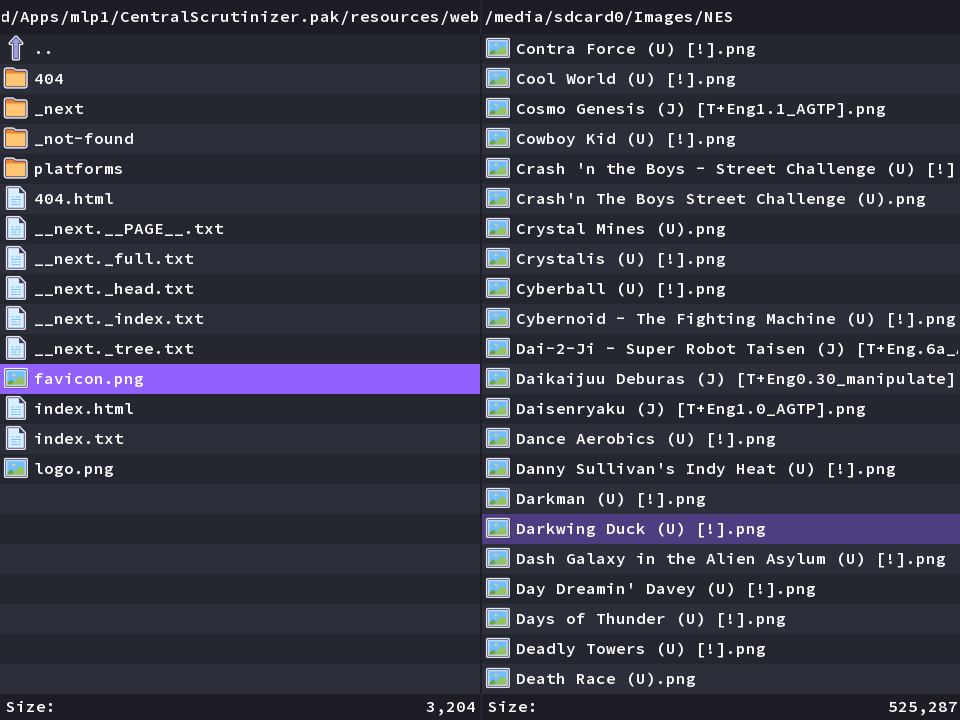Select Cybernoid - The Fighting Machine file name

tap(735, 319)
